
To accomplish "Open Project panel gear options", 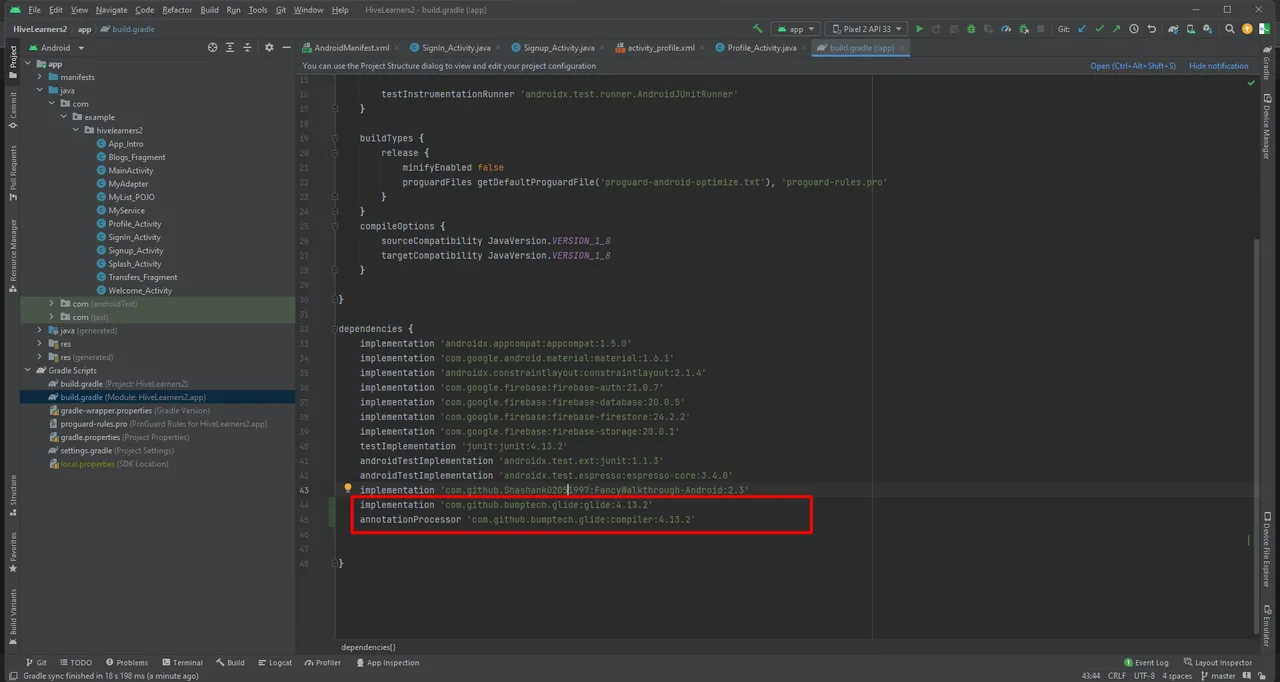I will (269, 47).
